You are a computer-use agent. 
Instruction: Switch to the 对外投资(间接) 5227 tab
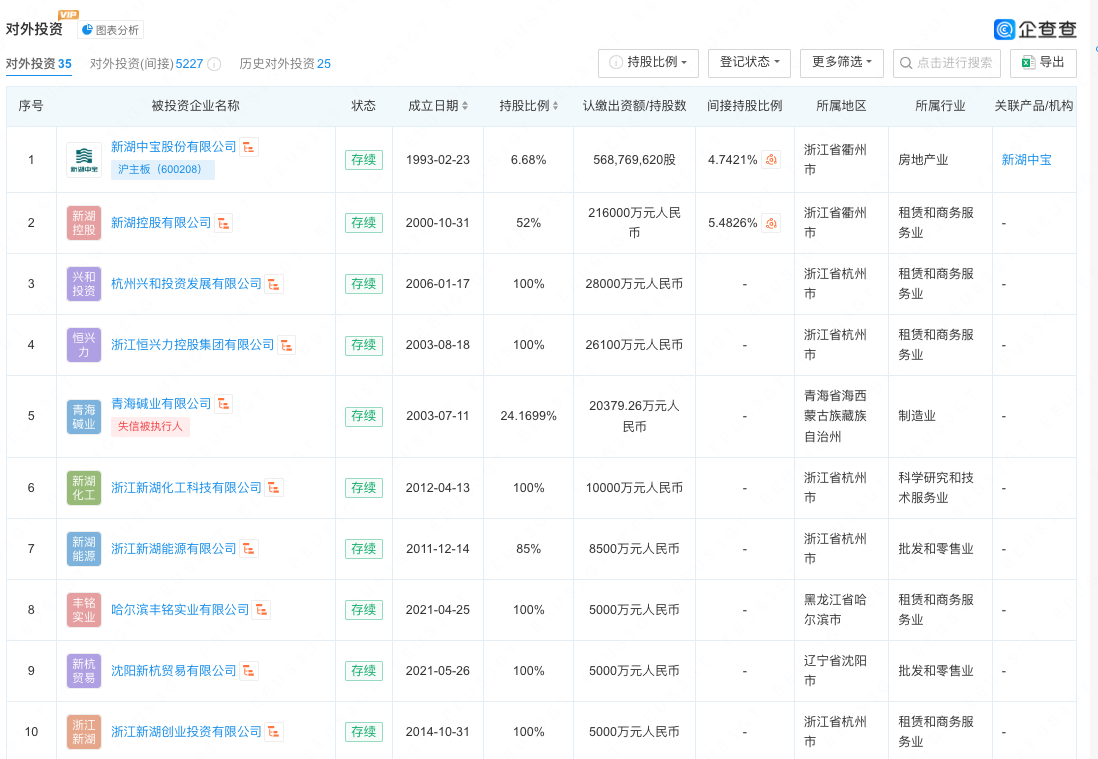point(146,64)
